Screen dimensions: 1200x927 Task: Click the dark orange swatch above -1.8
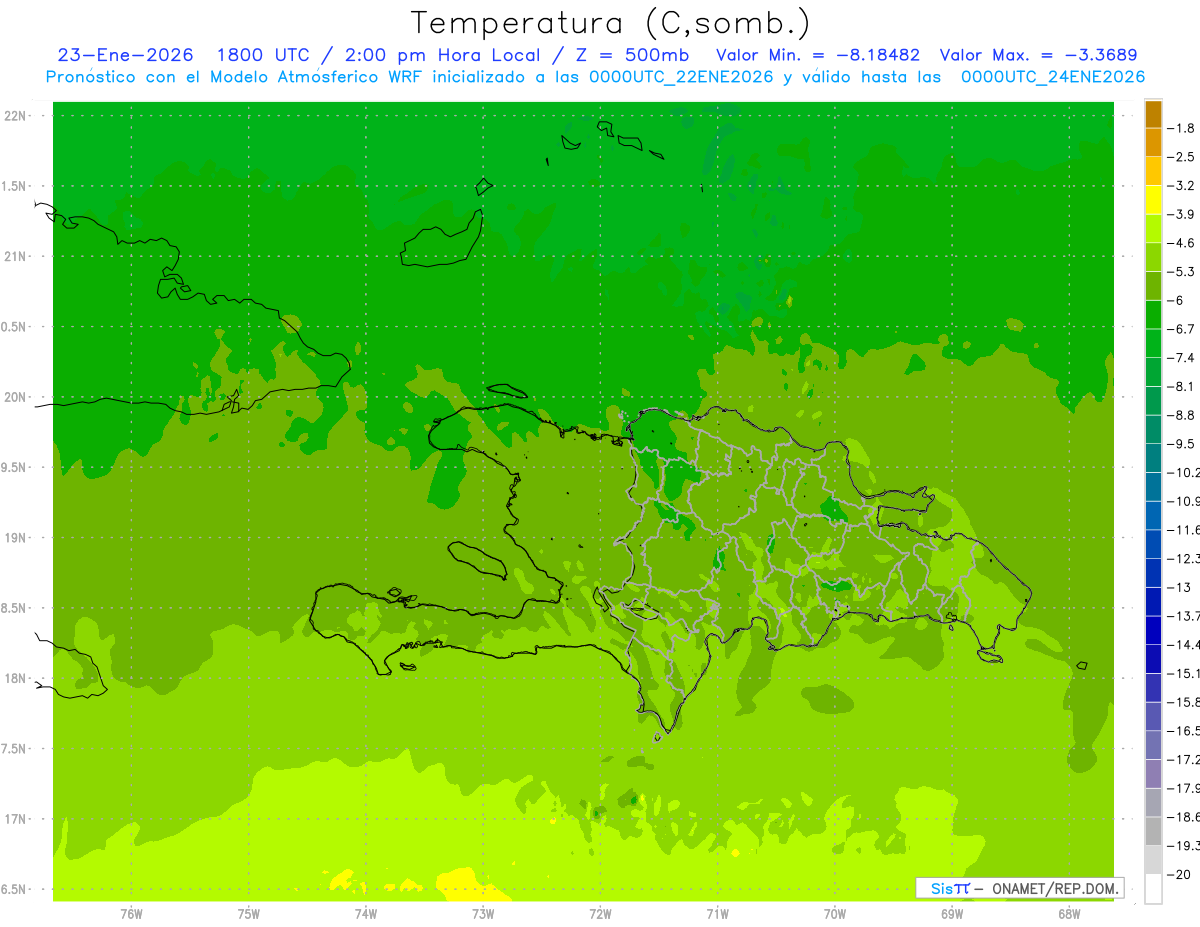[1153, 114]
